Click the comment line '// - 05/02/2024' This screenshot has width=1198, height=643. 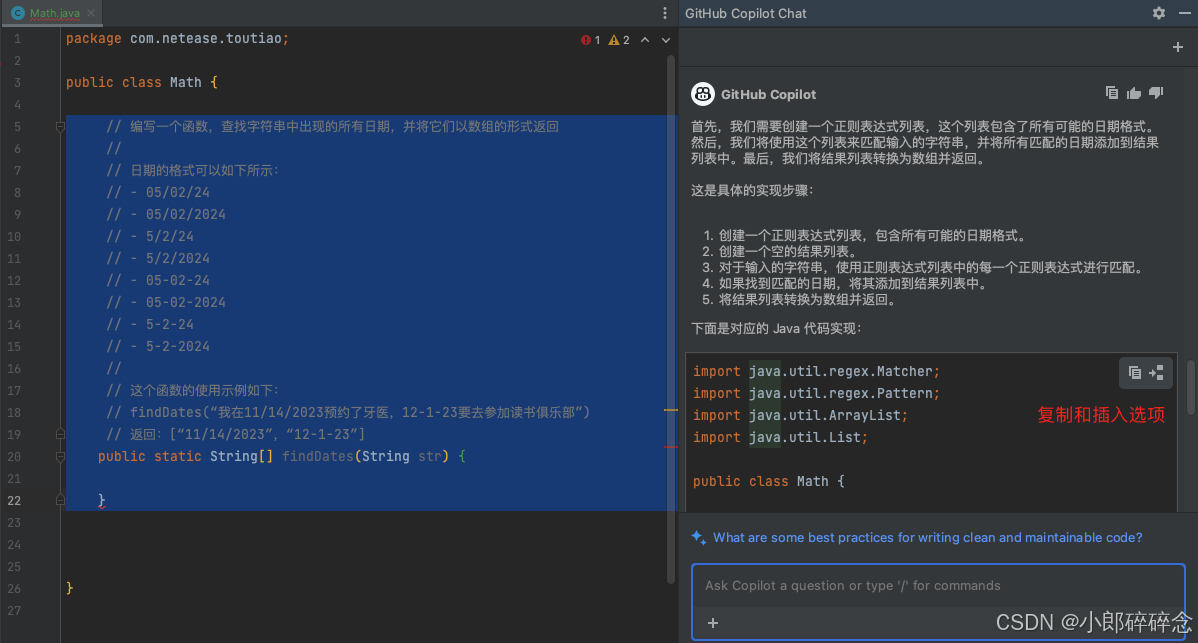point(166,215)
